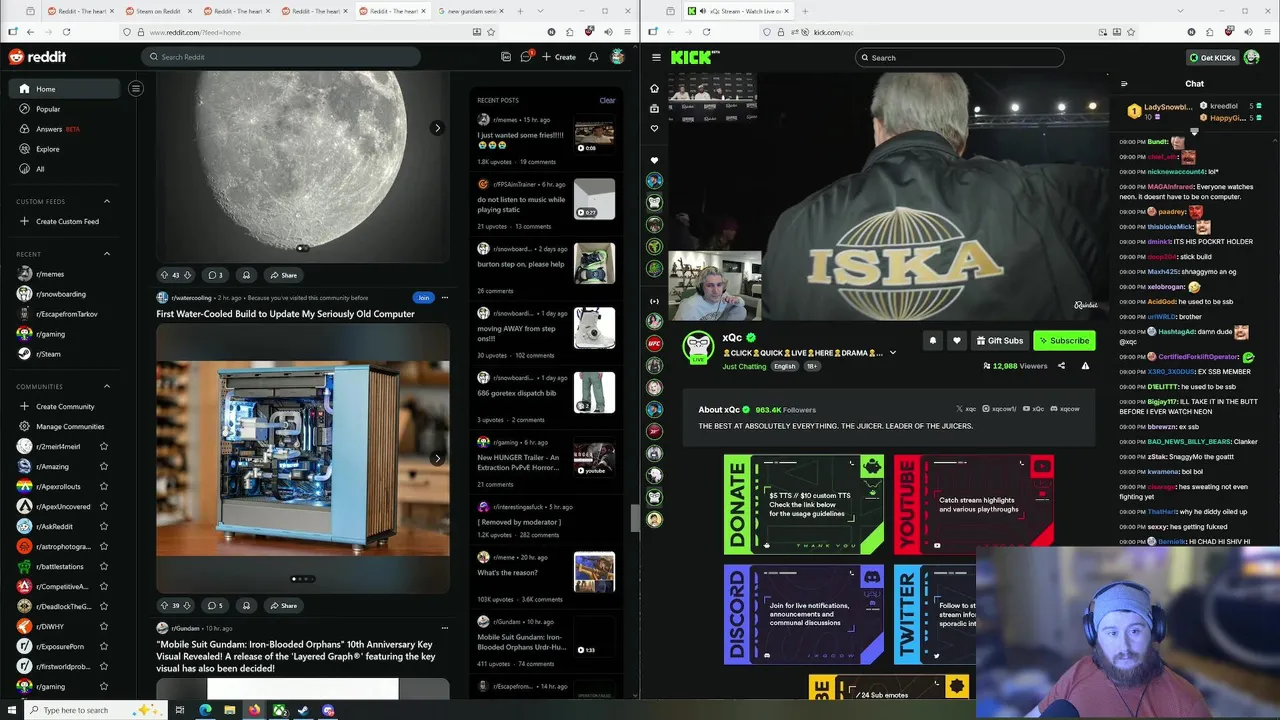Open Discord from Windows taskbar

click(x=328, y=710)
